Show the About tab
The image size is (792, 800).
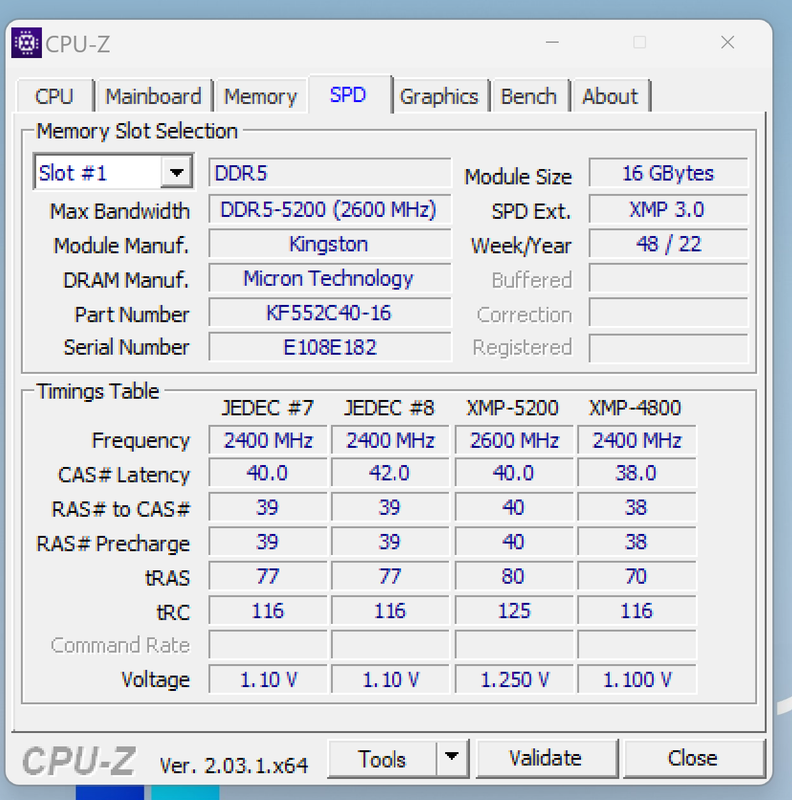[x=610, y=96]
